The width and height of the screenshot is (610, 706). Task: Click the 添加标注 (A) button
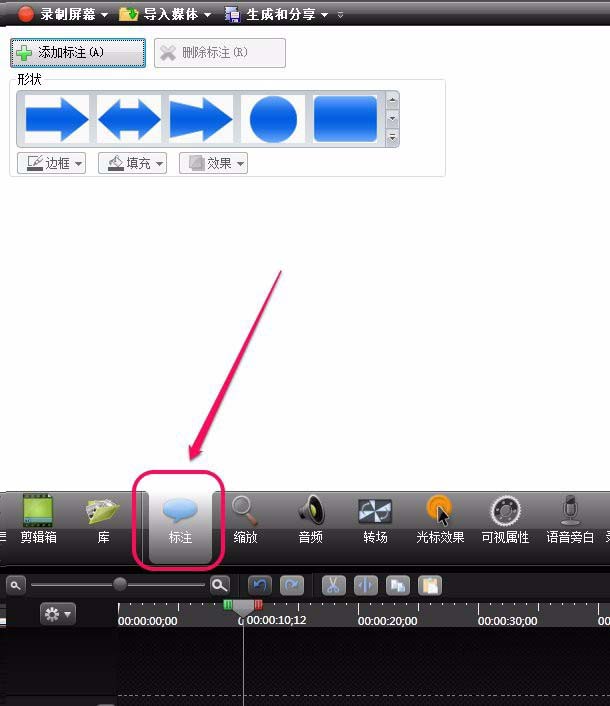tap(78, 53)
